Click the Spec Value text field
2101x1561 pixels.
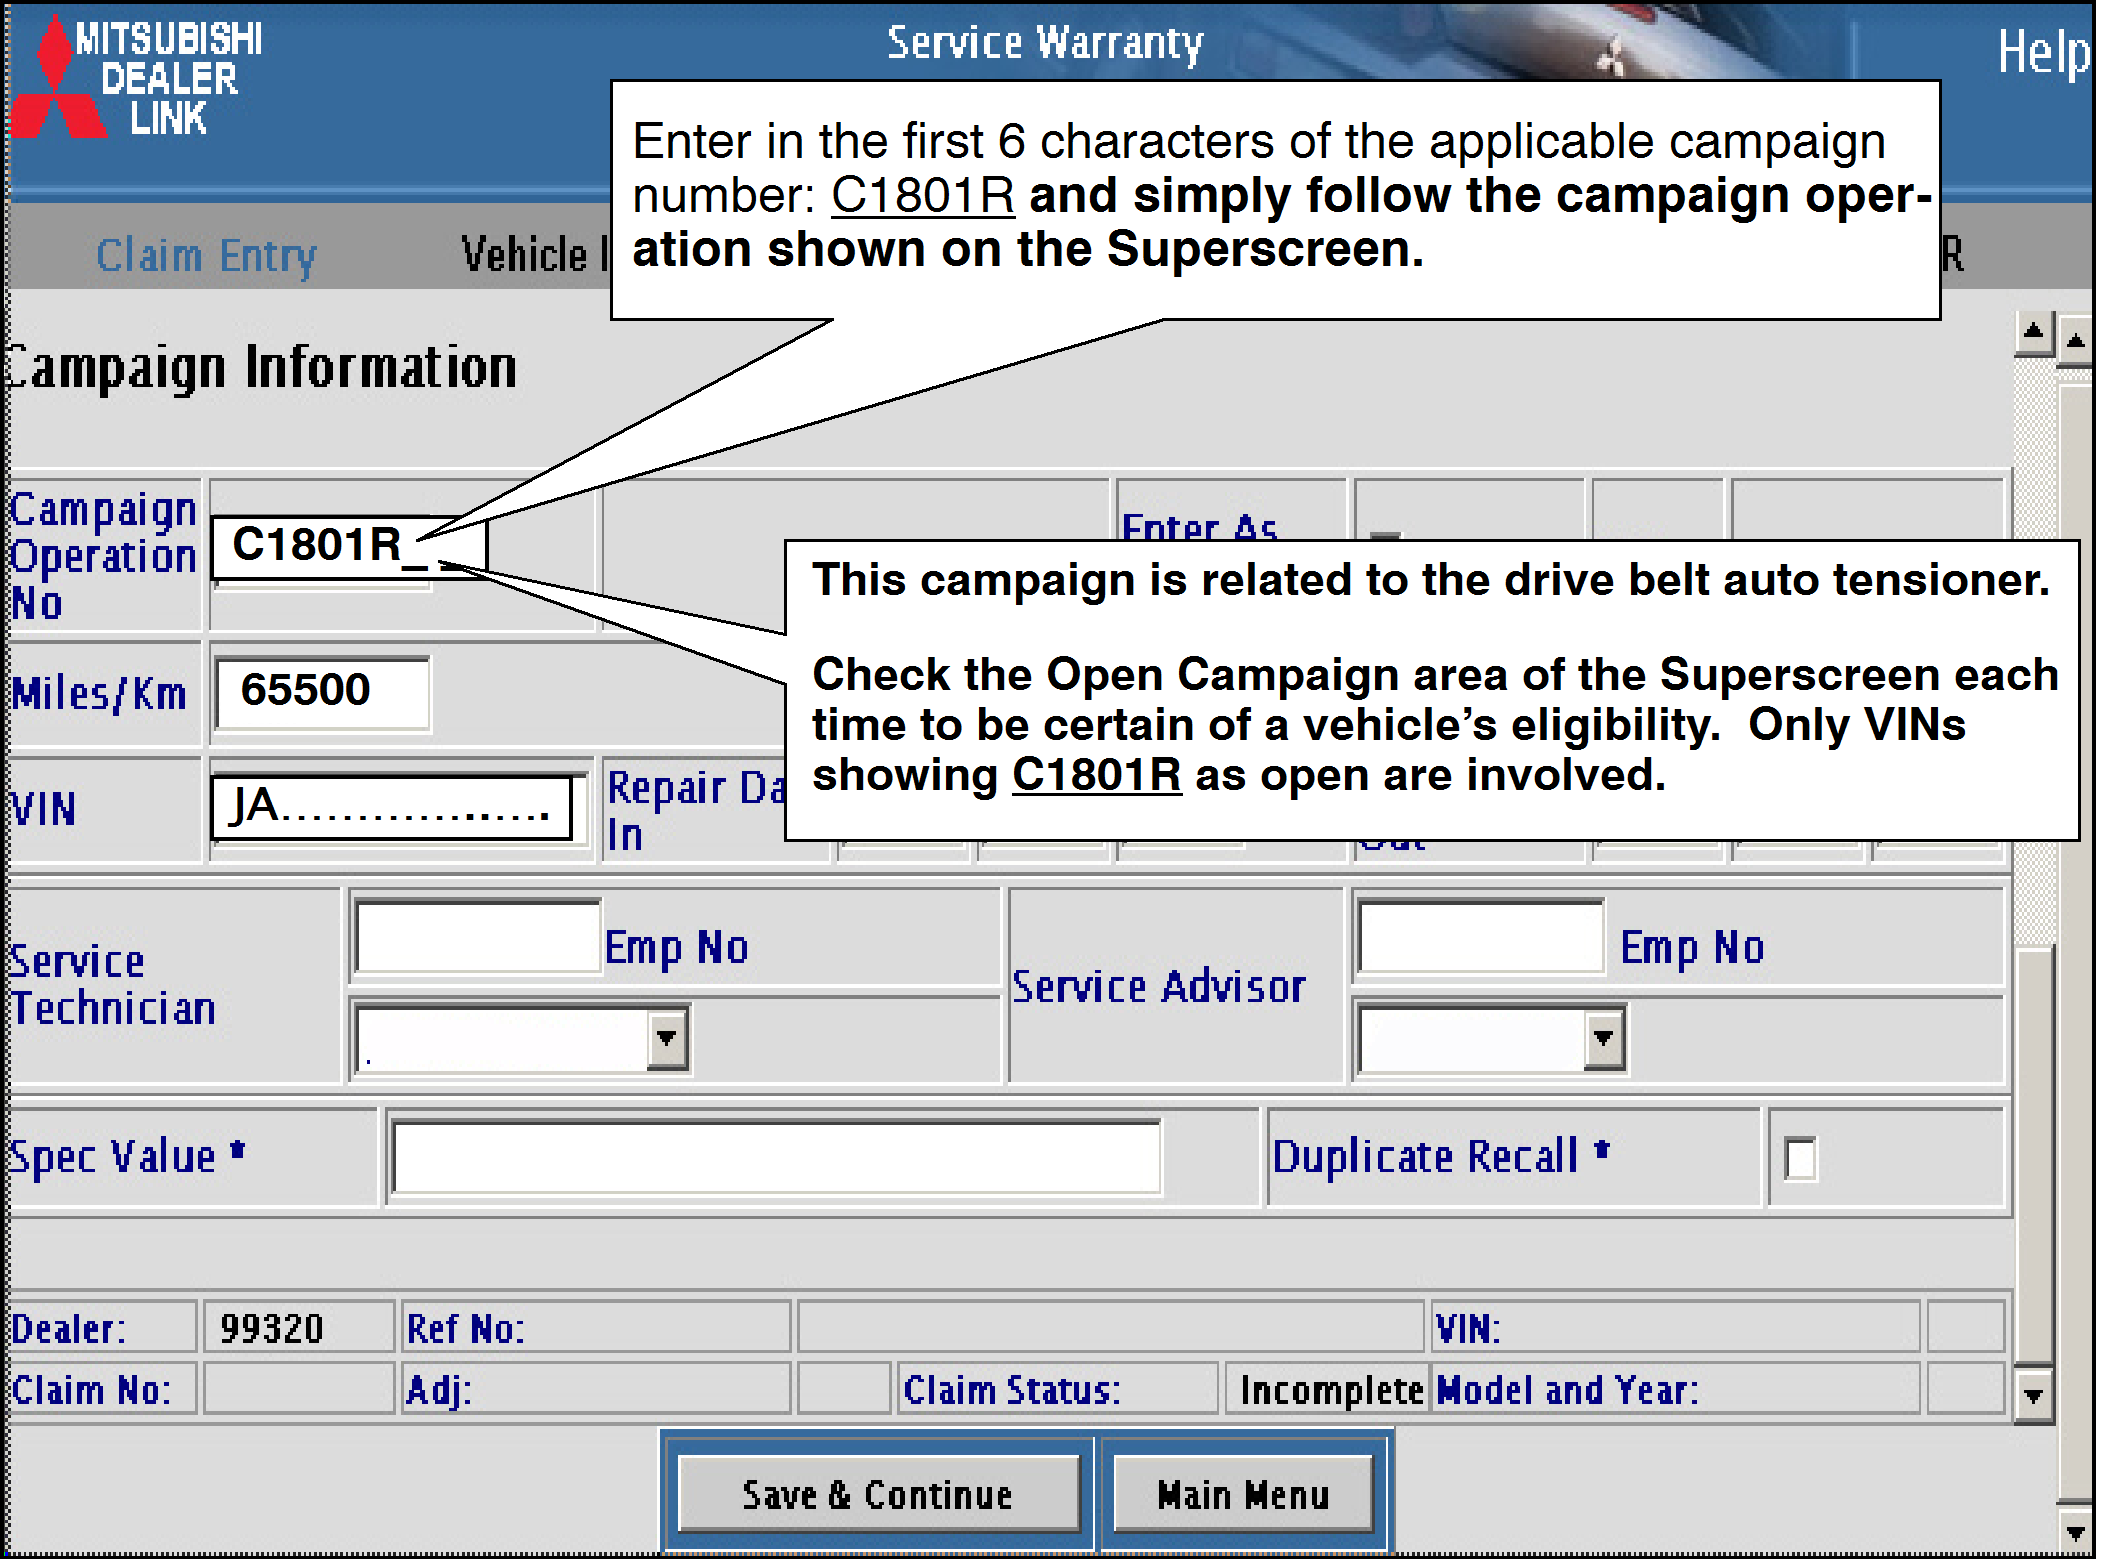(776, 1158)
